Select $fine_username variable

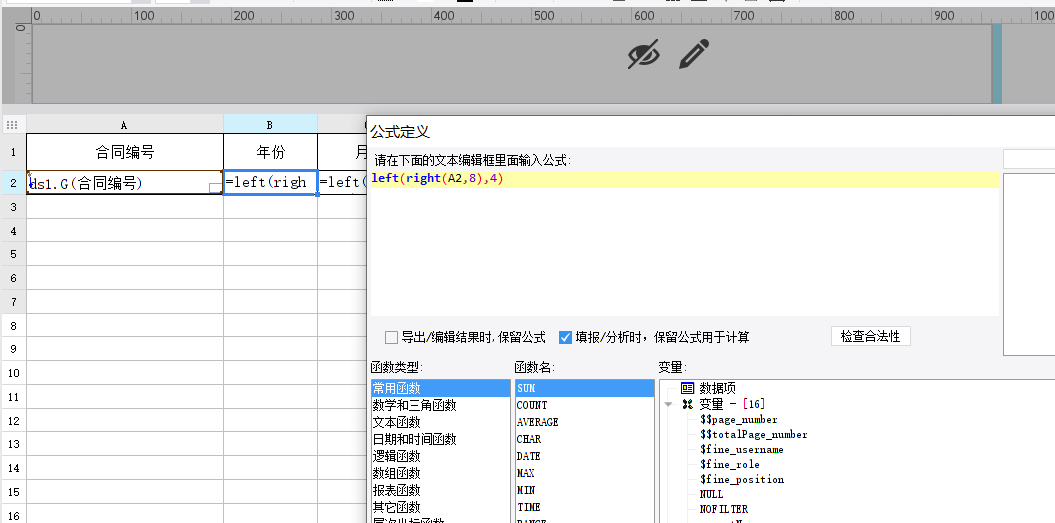741,449
